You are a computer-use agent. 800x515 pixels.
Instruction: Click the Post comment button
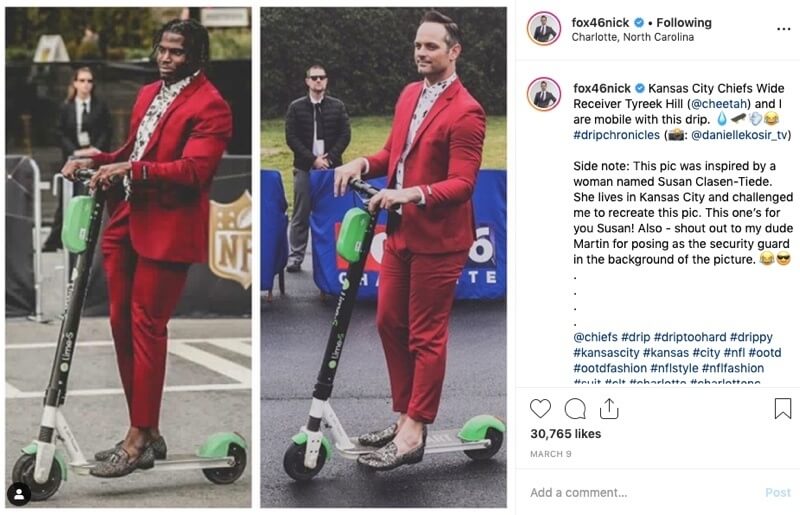[778, 493]
